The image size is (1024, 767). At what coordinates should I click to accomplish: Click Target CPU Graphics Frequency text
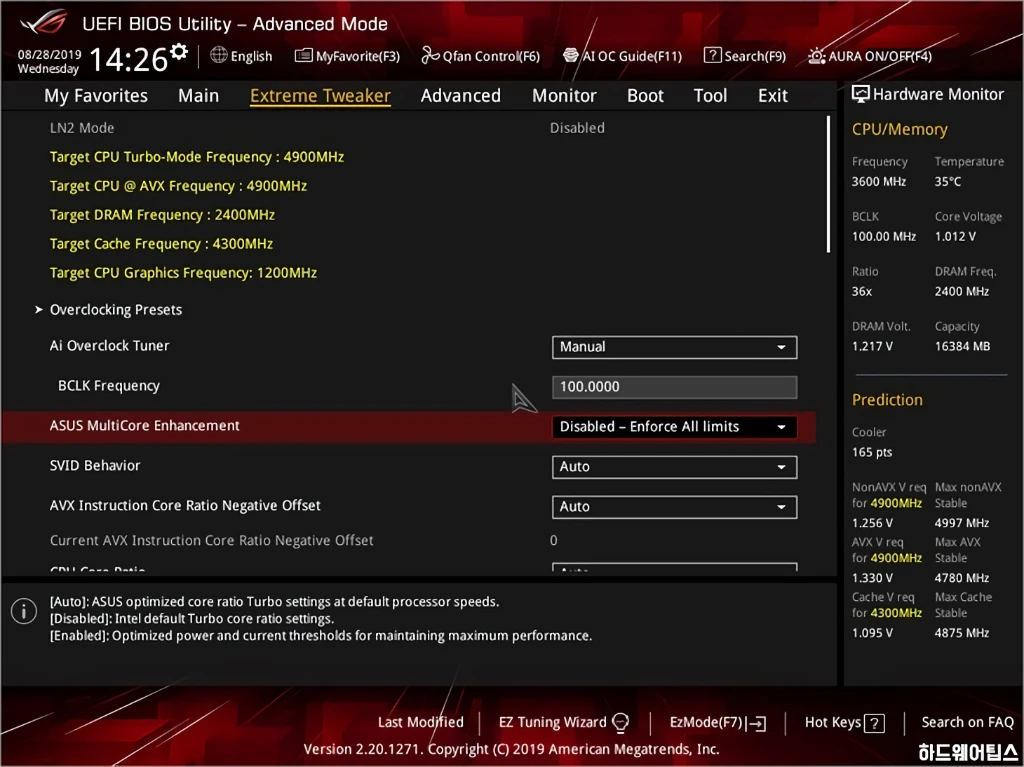coord(183,273)
